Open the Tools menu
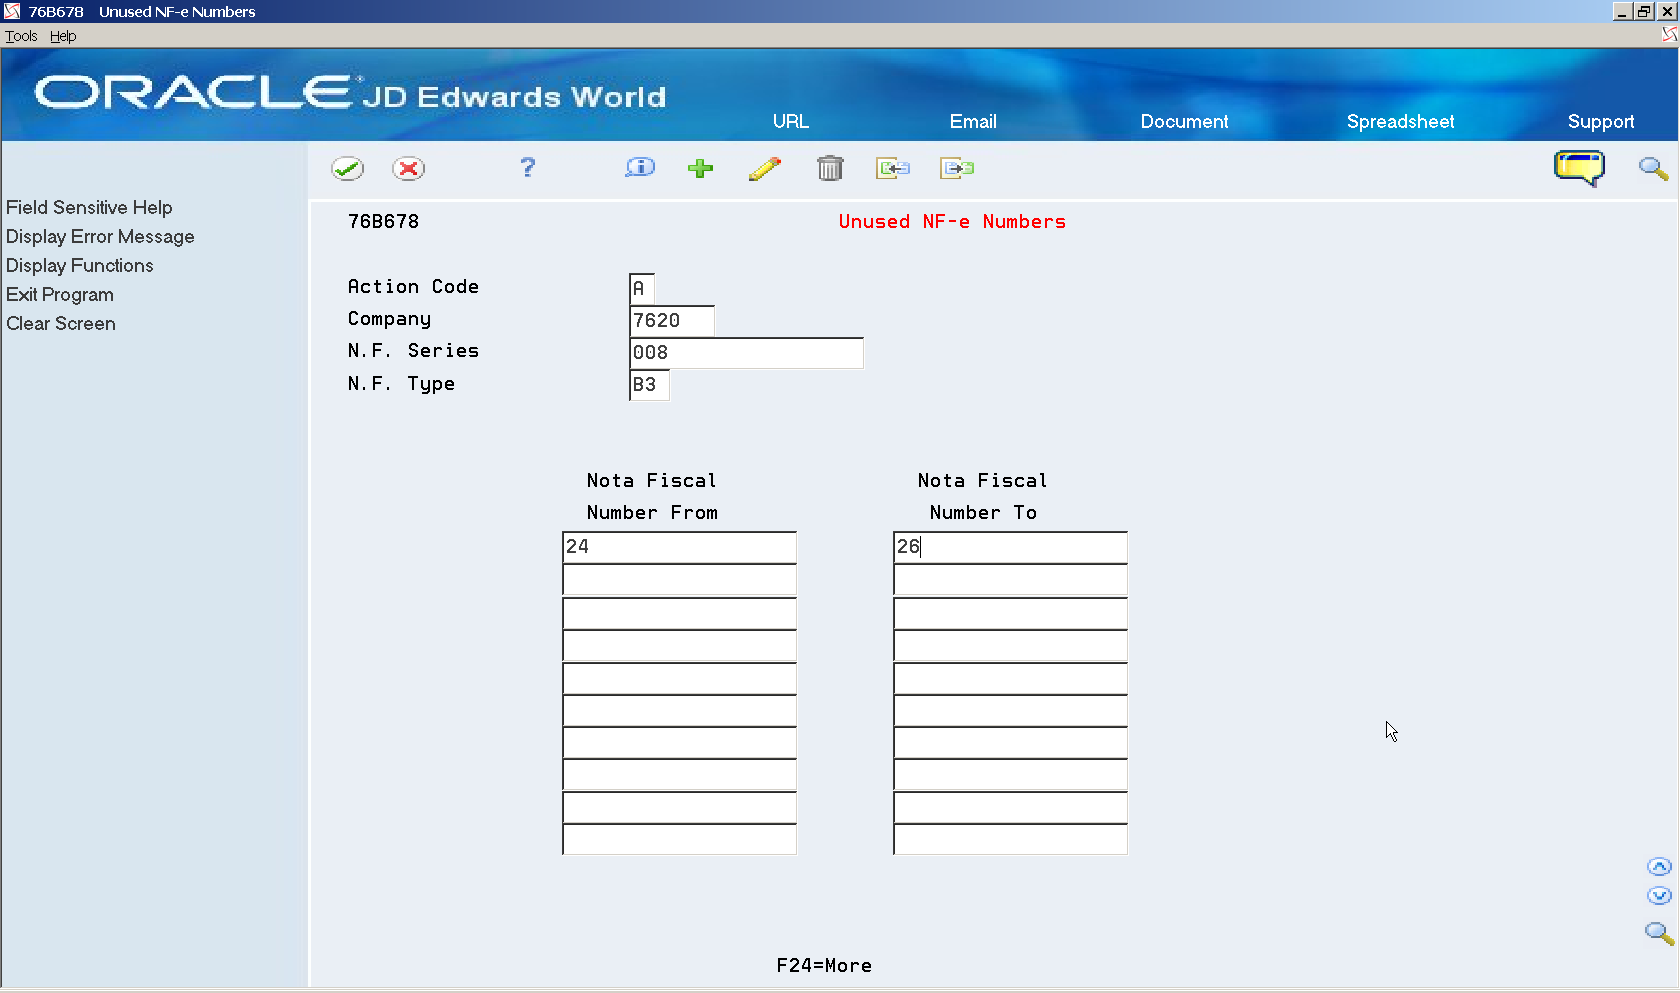 click(21, 36)
